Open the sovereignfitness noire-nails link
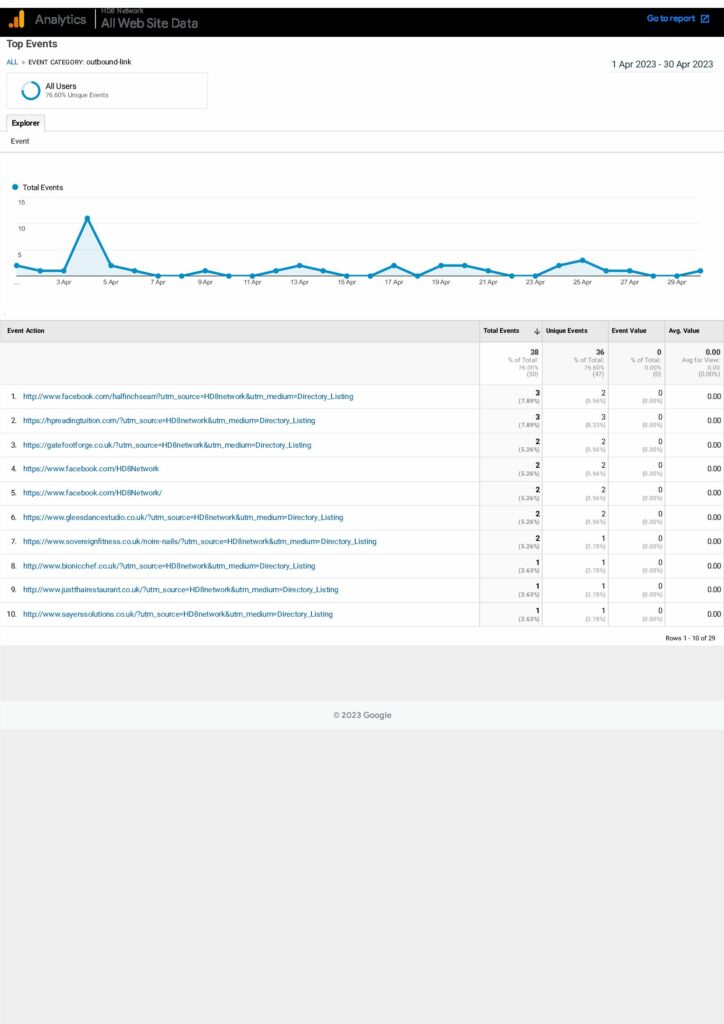Viewport: 724px width, 1024px height. coord(199,542)
